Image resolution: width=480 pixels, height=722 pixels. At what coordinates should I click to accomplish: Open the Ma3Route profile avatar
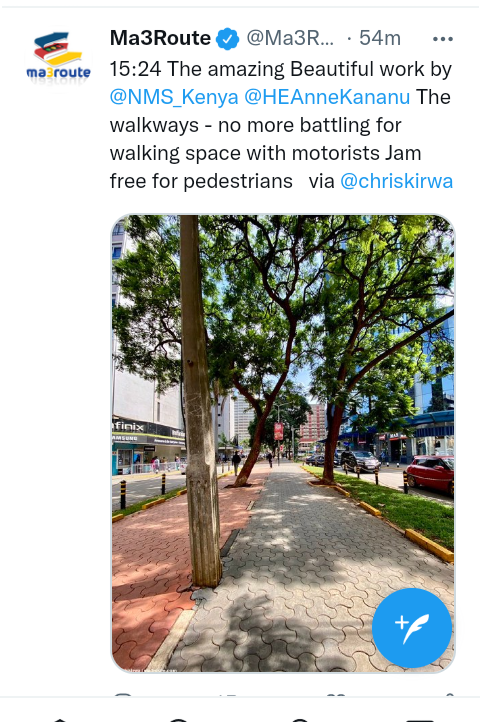click(59, 59)
